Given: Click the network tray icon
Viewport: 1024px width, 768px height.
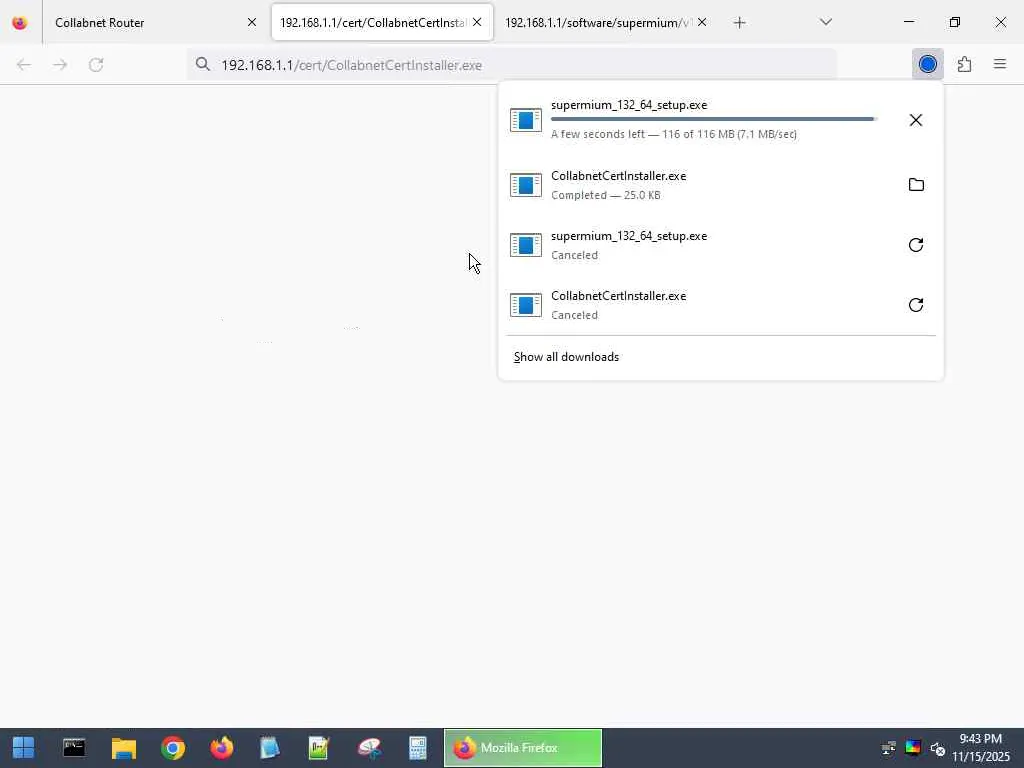Looking at the screenshot, I should 888,748.
